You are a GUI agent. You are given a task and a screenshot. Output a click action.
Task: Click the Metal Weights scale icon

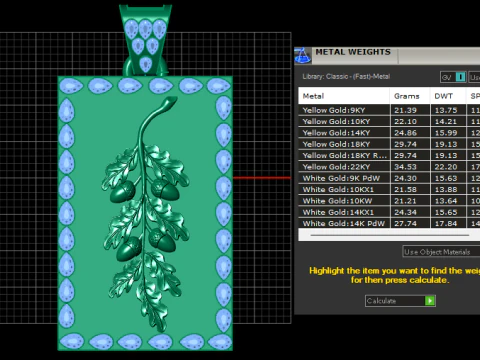pos(303,55)
